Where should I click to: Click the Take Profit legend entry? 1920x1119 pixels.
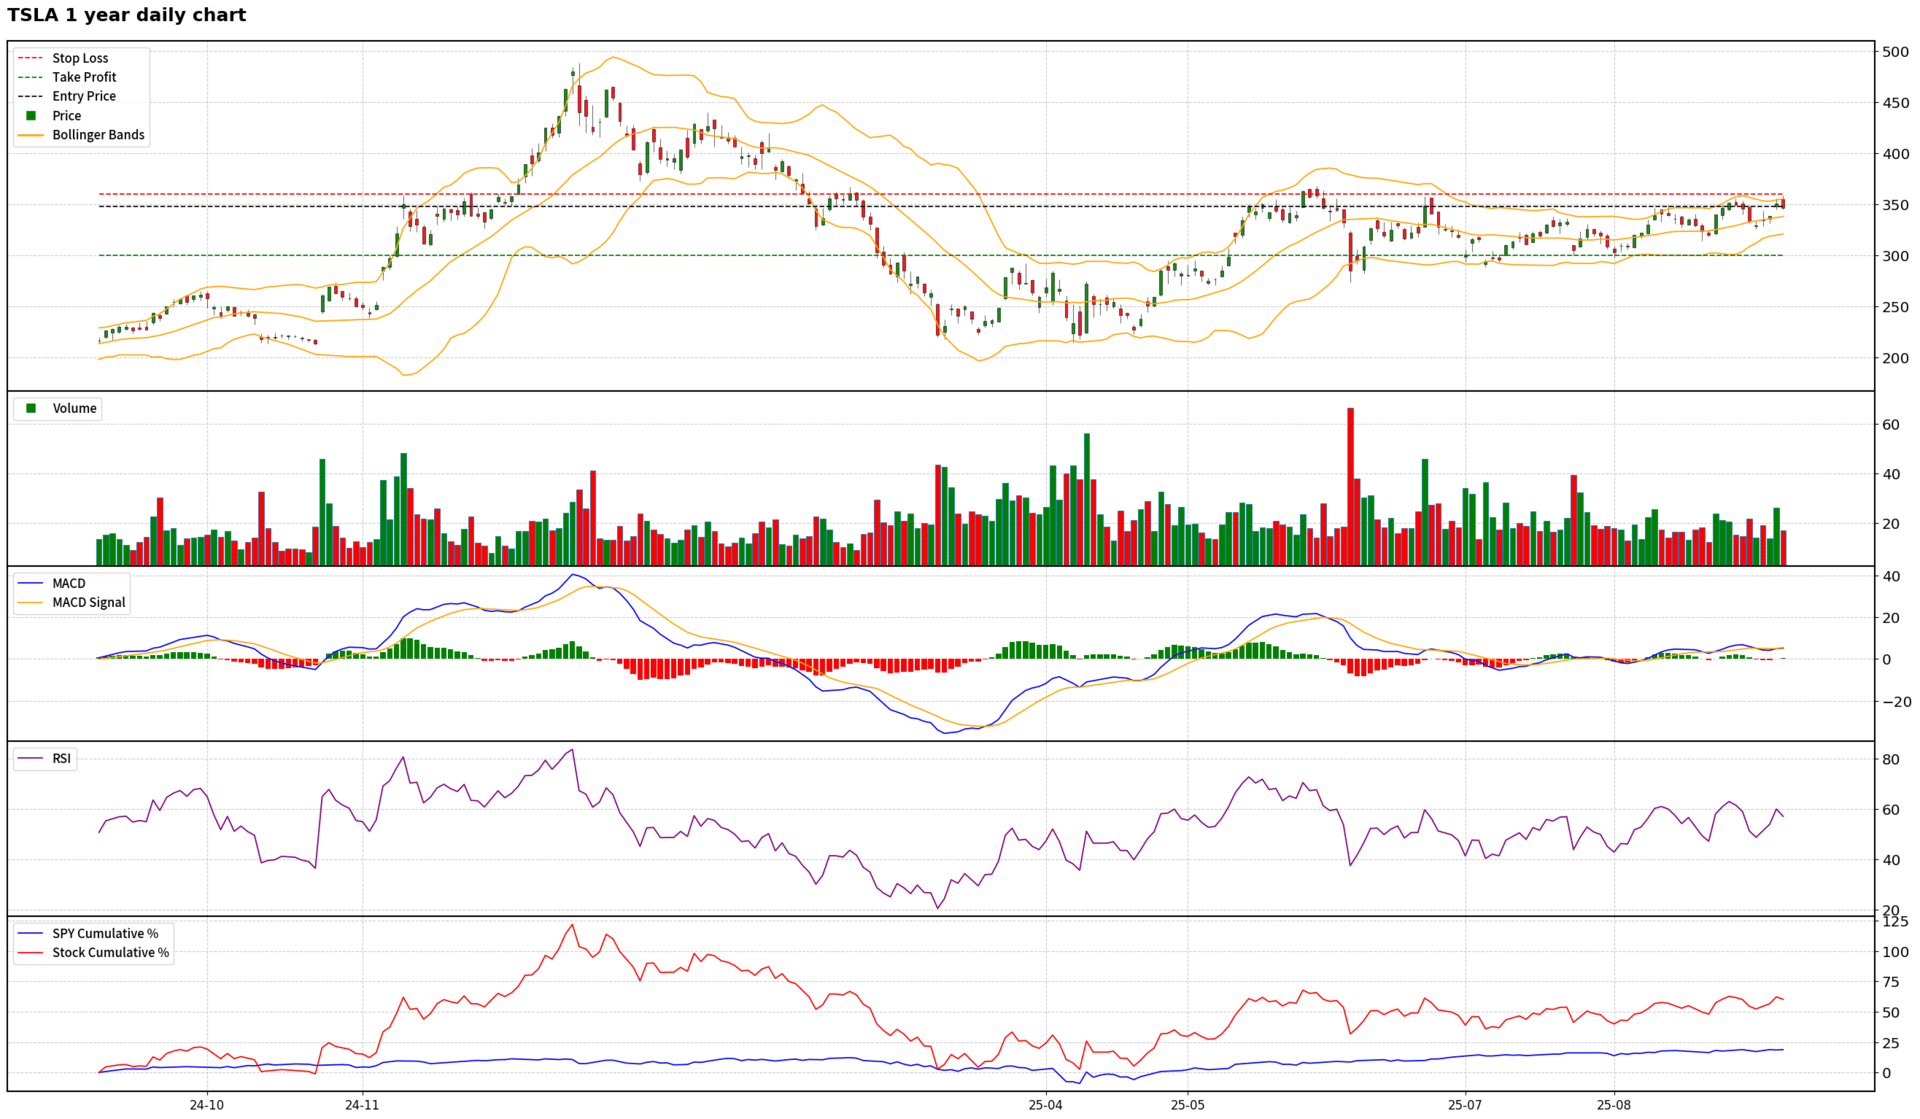[84, 77]
